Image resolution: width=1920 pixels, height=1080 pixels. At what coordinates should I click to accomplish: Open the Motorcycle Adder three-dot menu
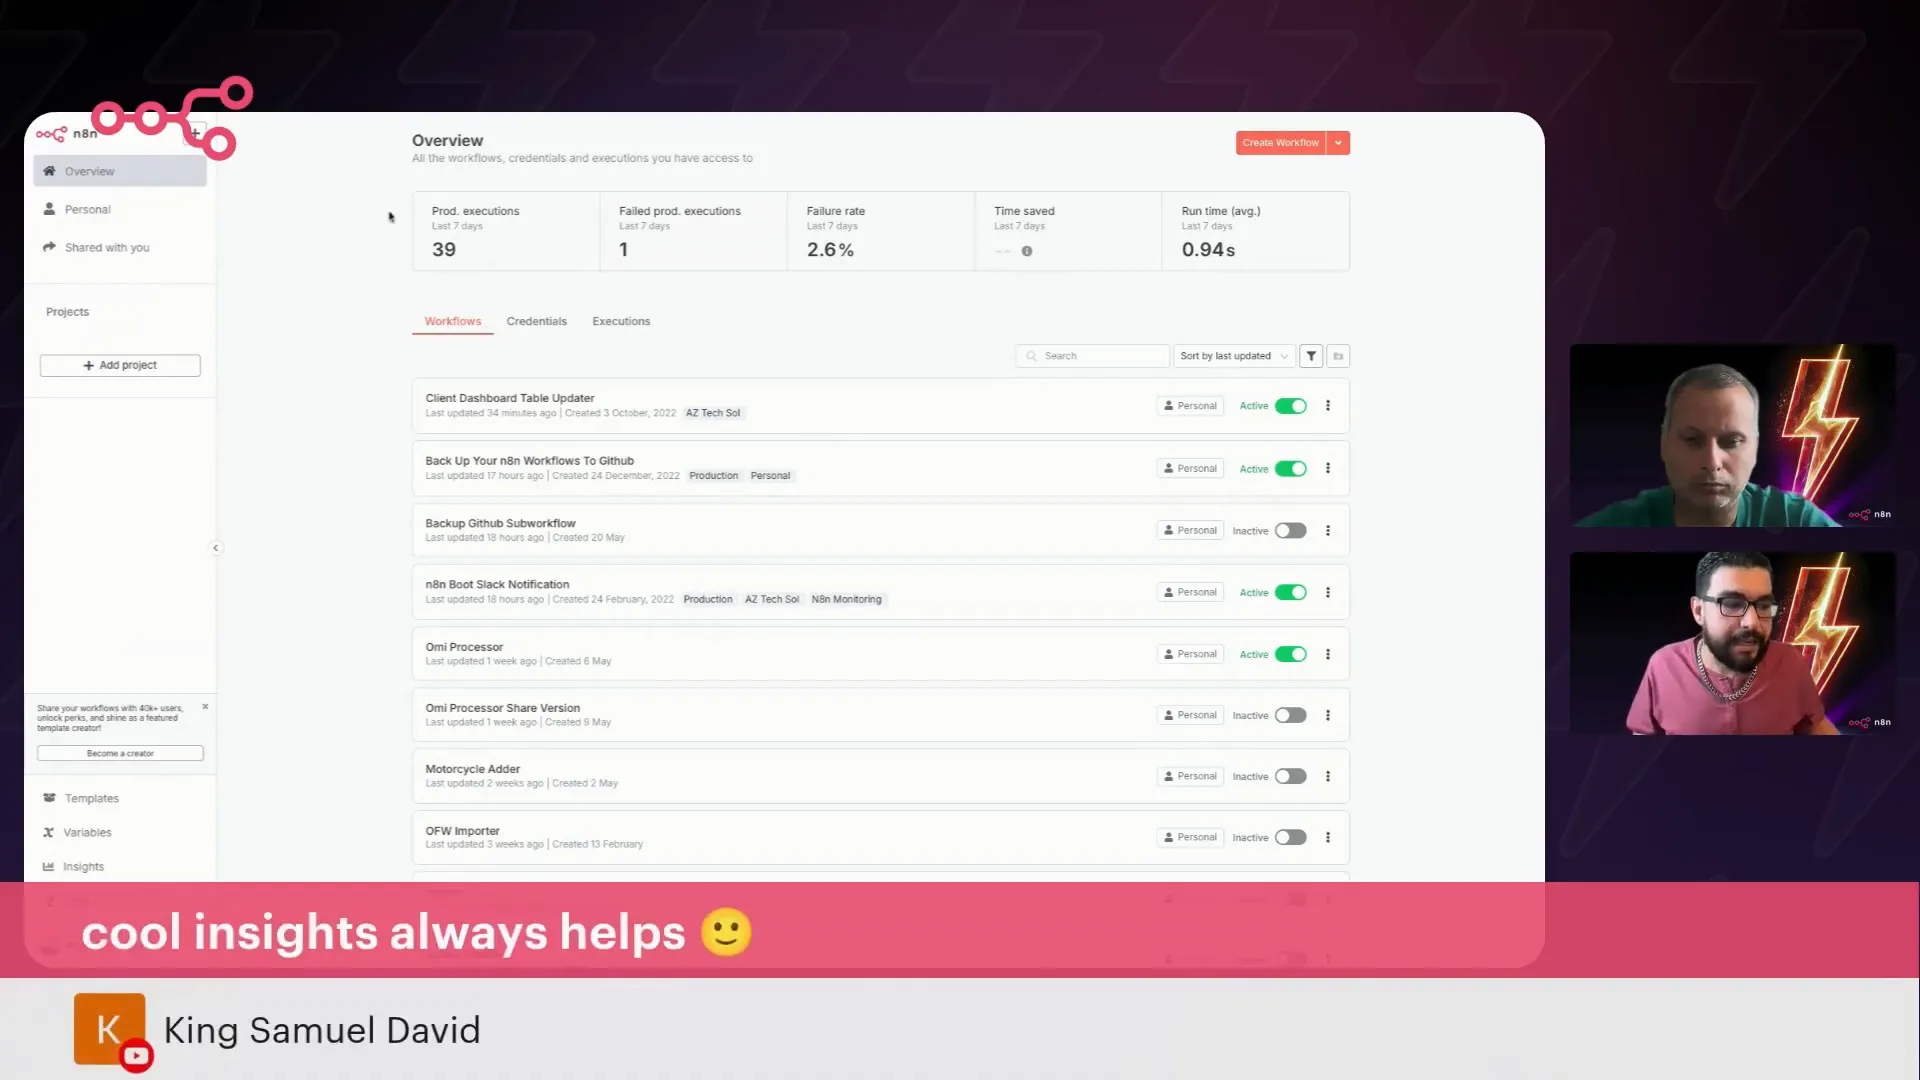[1328, 777]
